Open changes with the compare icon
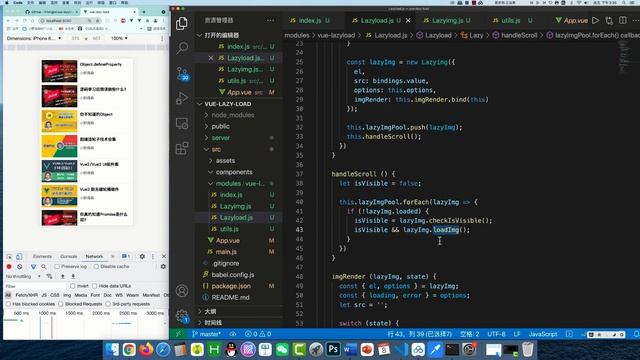Image resolution: width=640 pixels, height=360 pixels. pyautogui.click(x=609, y=20)
